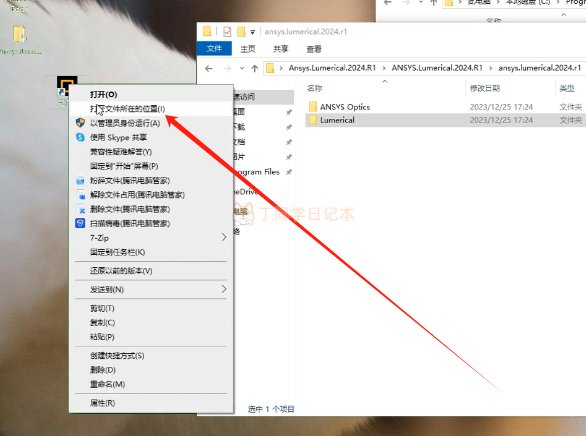Open Program Files in quick access

coord(258,172)
